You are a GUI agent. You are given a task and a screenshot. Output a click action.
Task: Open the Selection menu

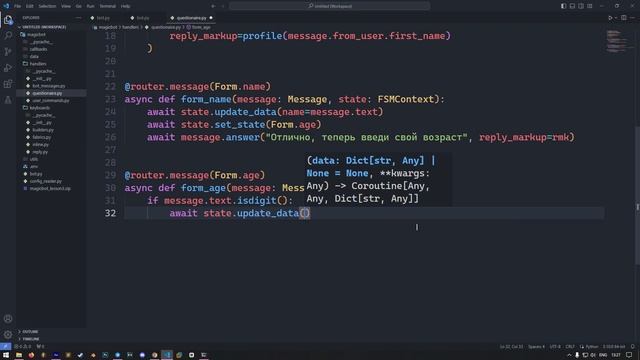coord(47,6)
